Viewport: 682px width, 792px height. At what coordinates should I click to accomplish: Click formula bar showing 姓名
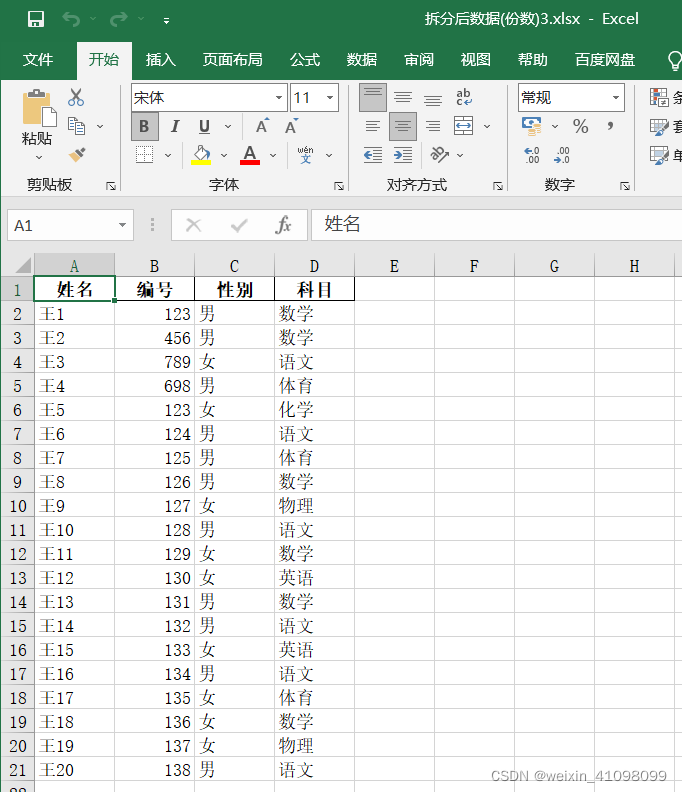point(496,225)
